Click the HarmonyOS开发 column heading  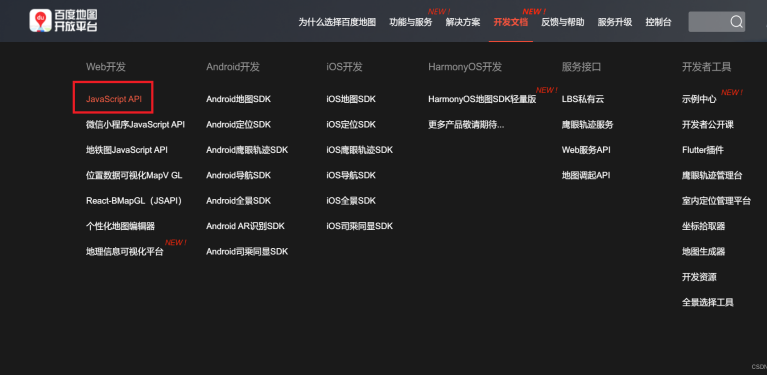point(465,67)
